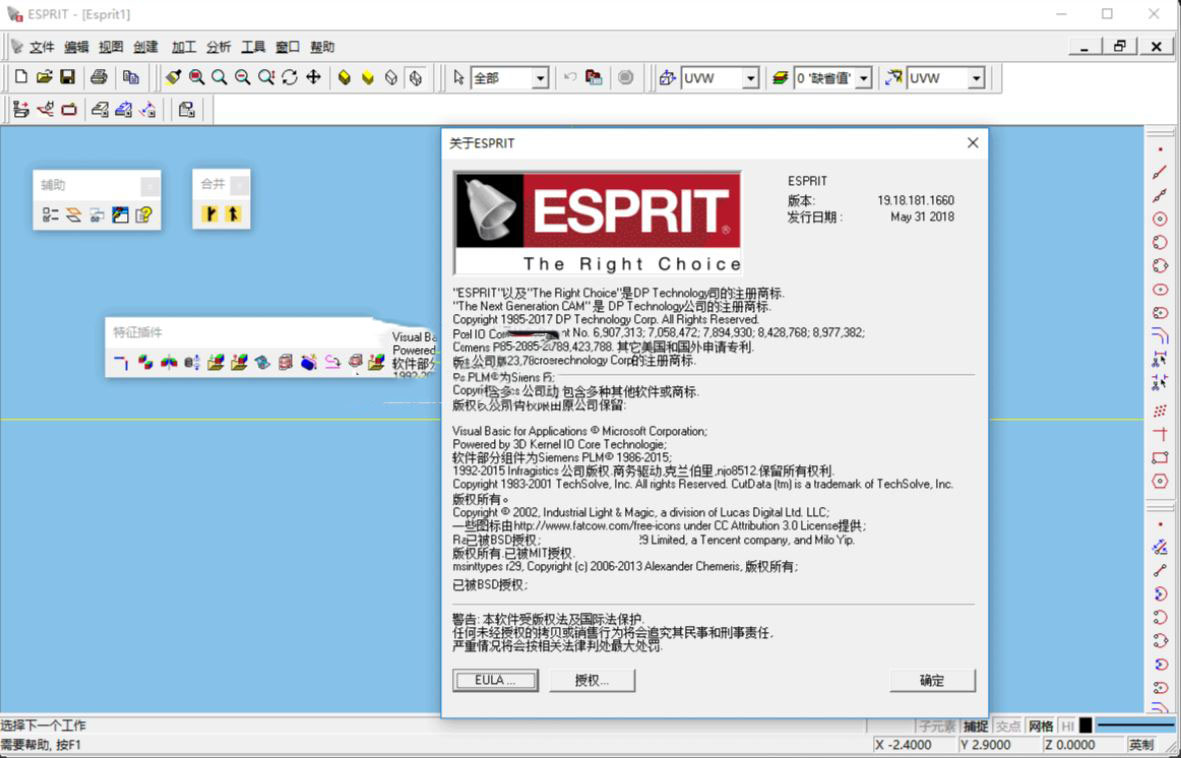The image size is (1181, 758).
Task: Toggle the 子元素 sub-element mode
Action: tap(937, 726)
